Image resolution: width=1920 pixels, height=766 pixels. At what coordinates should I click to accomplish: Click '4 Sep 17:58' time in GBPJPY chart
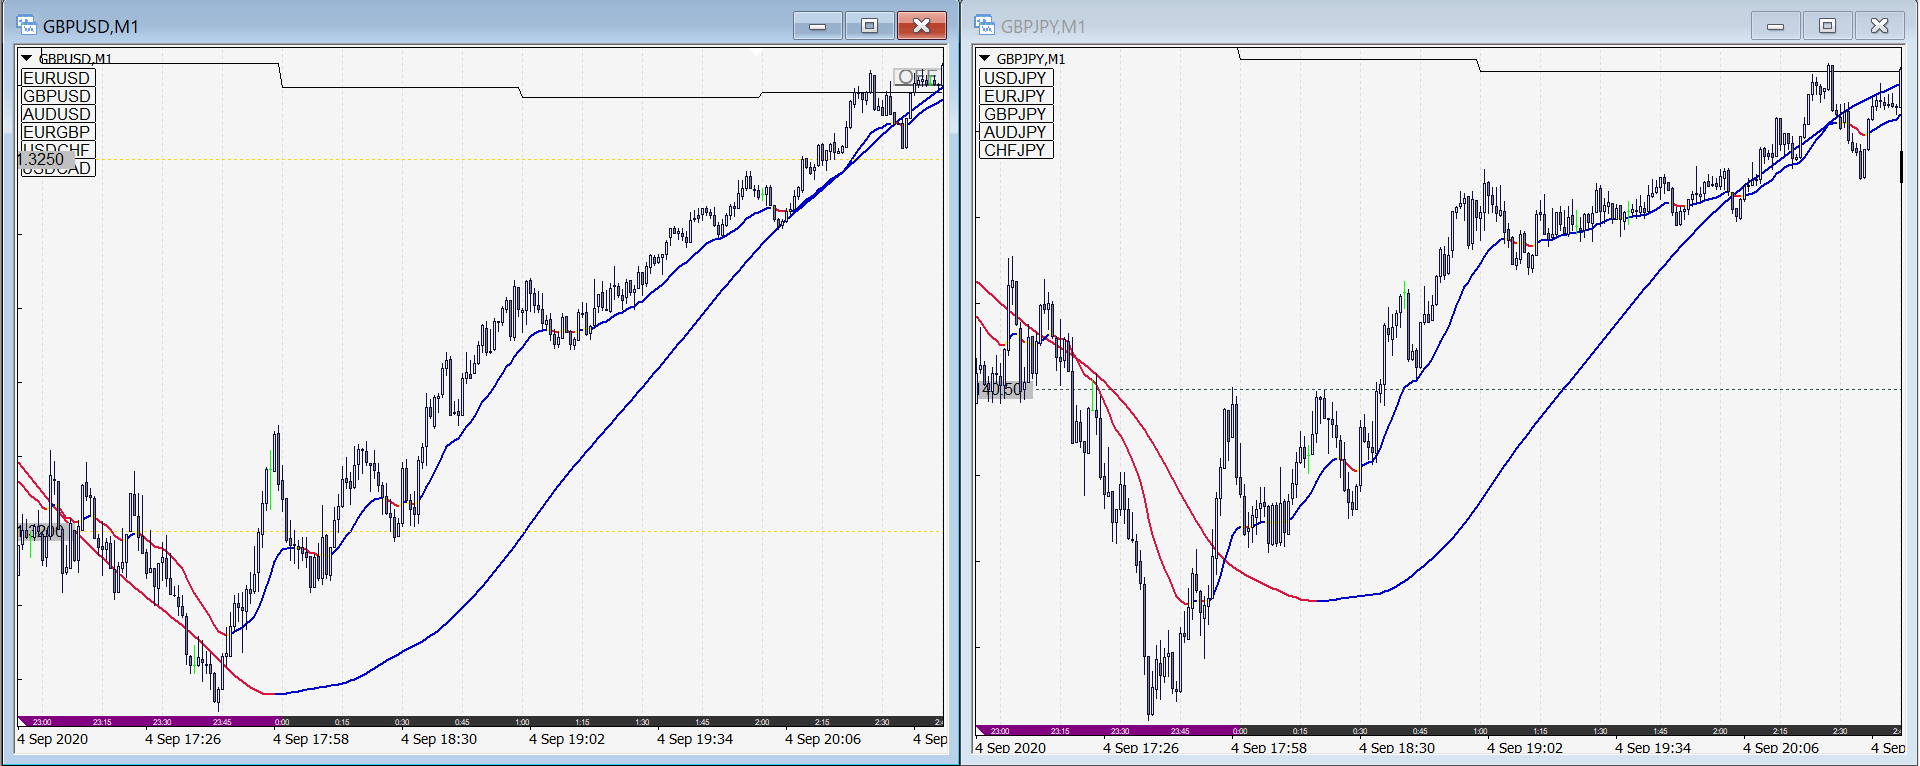pyautogui.click(x=1269, y=747)
